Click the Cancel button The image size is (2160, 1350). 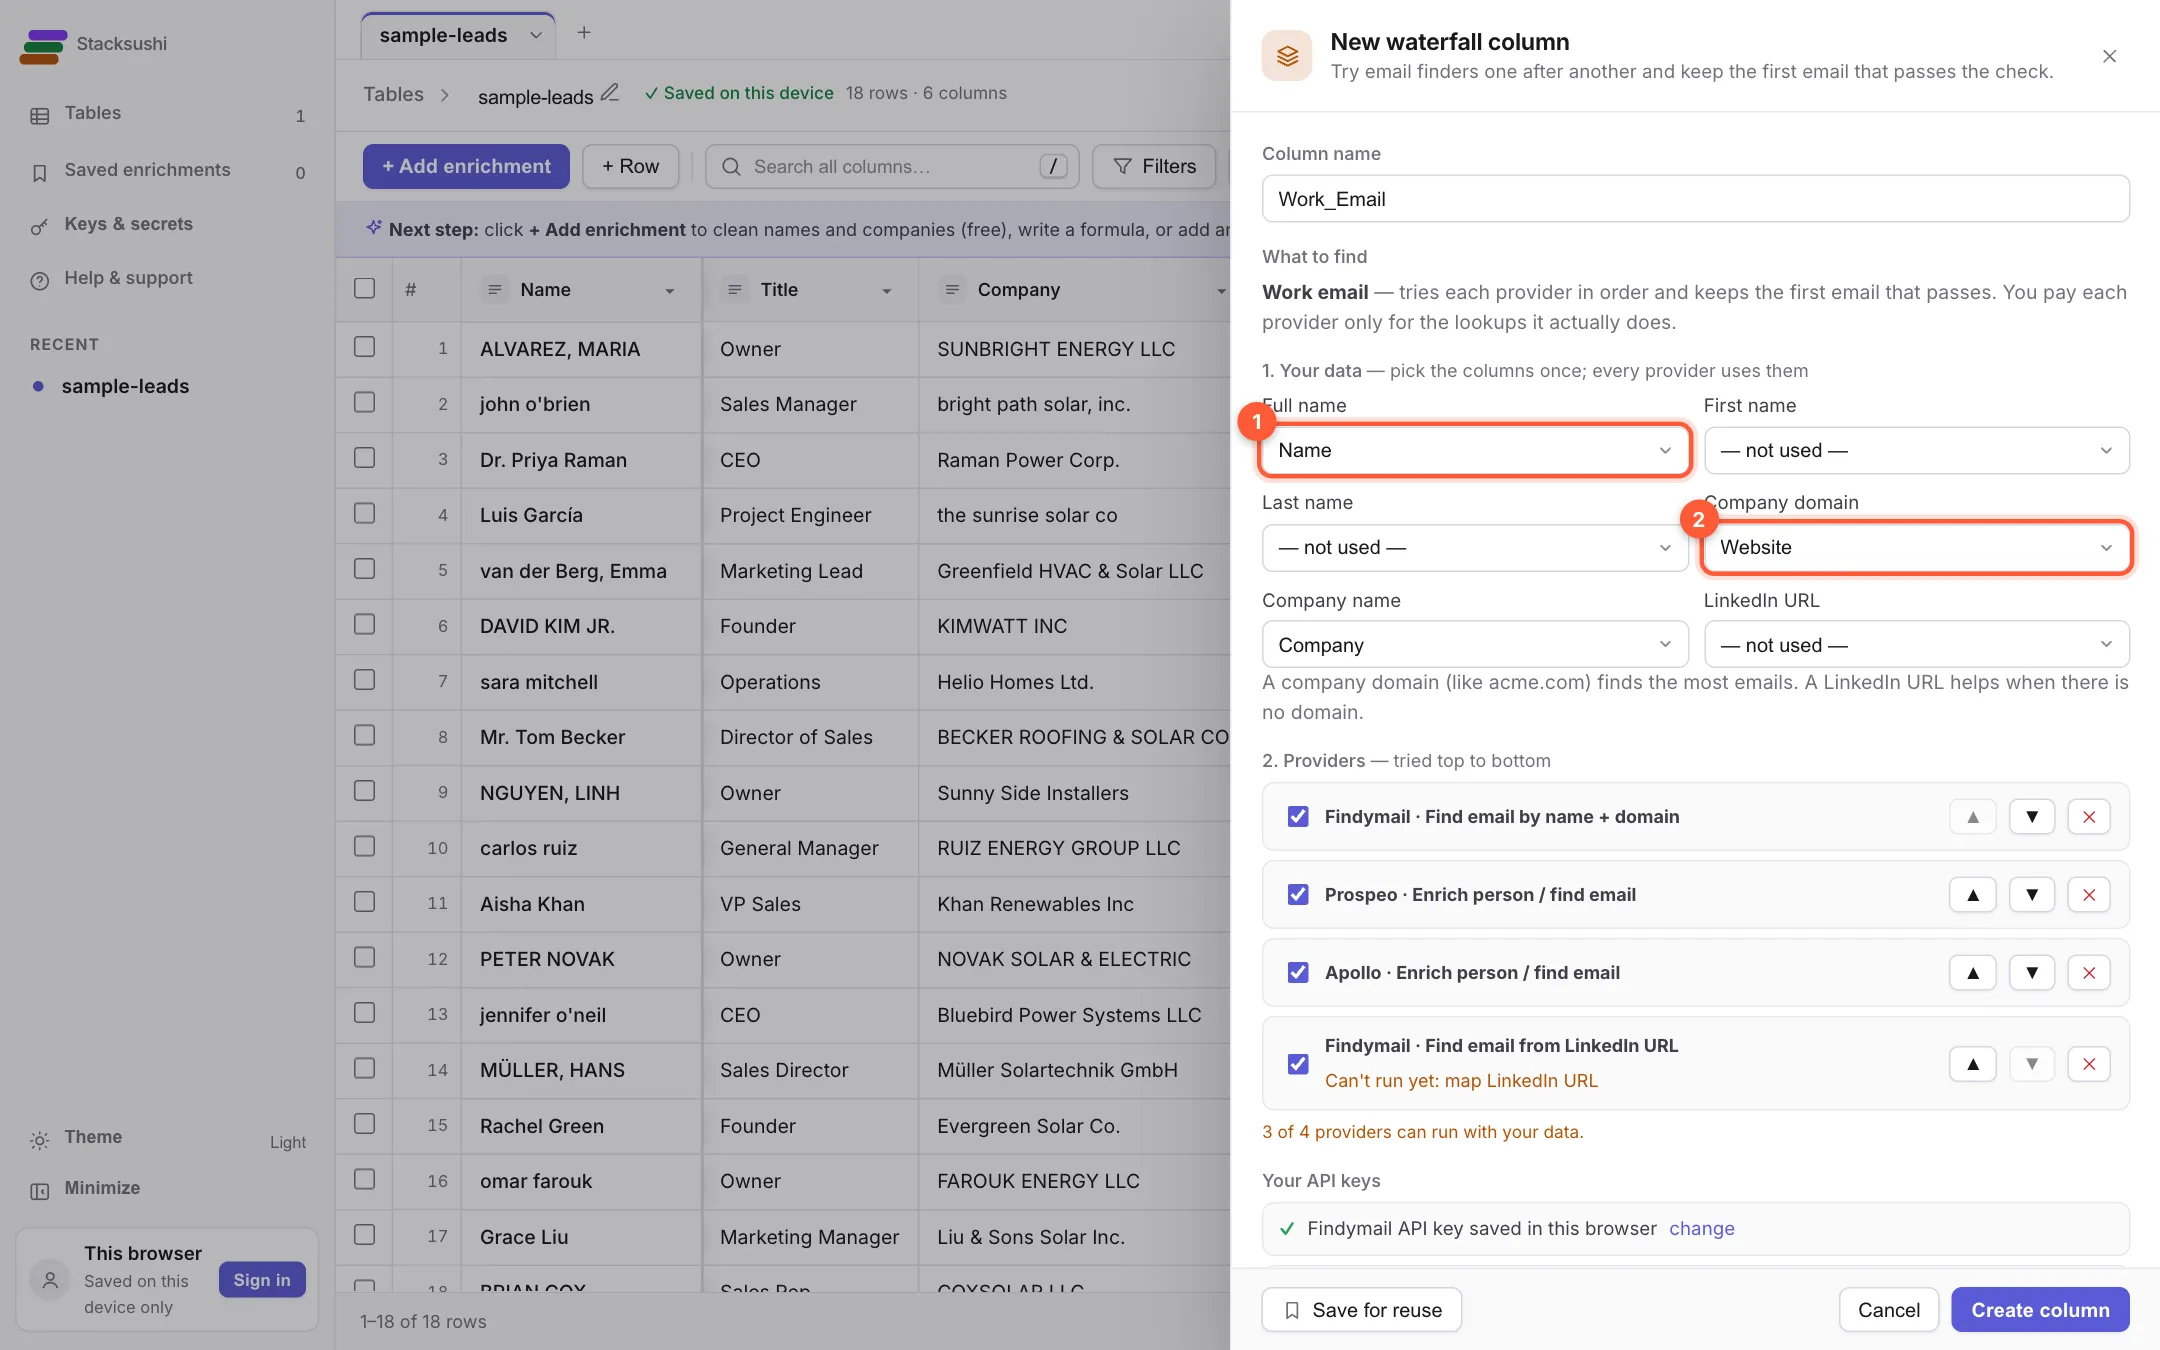click(1888, 1310)
